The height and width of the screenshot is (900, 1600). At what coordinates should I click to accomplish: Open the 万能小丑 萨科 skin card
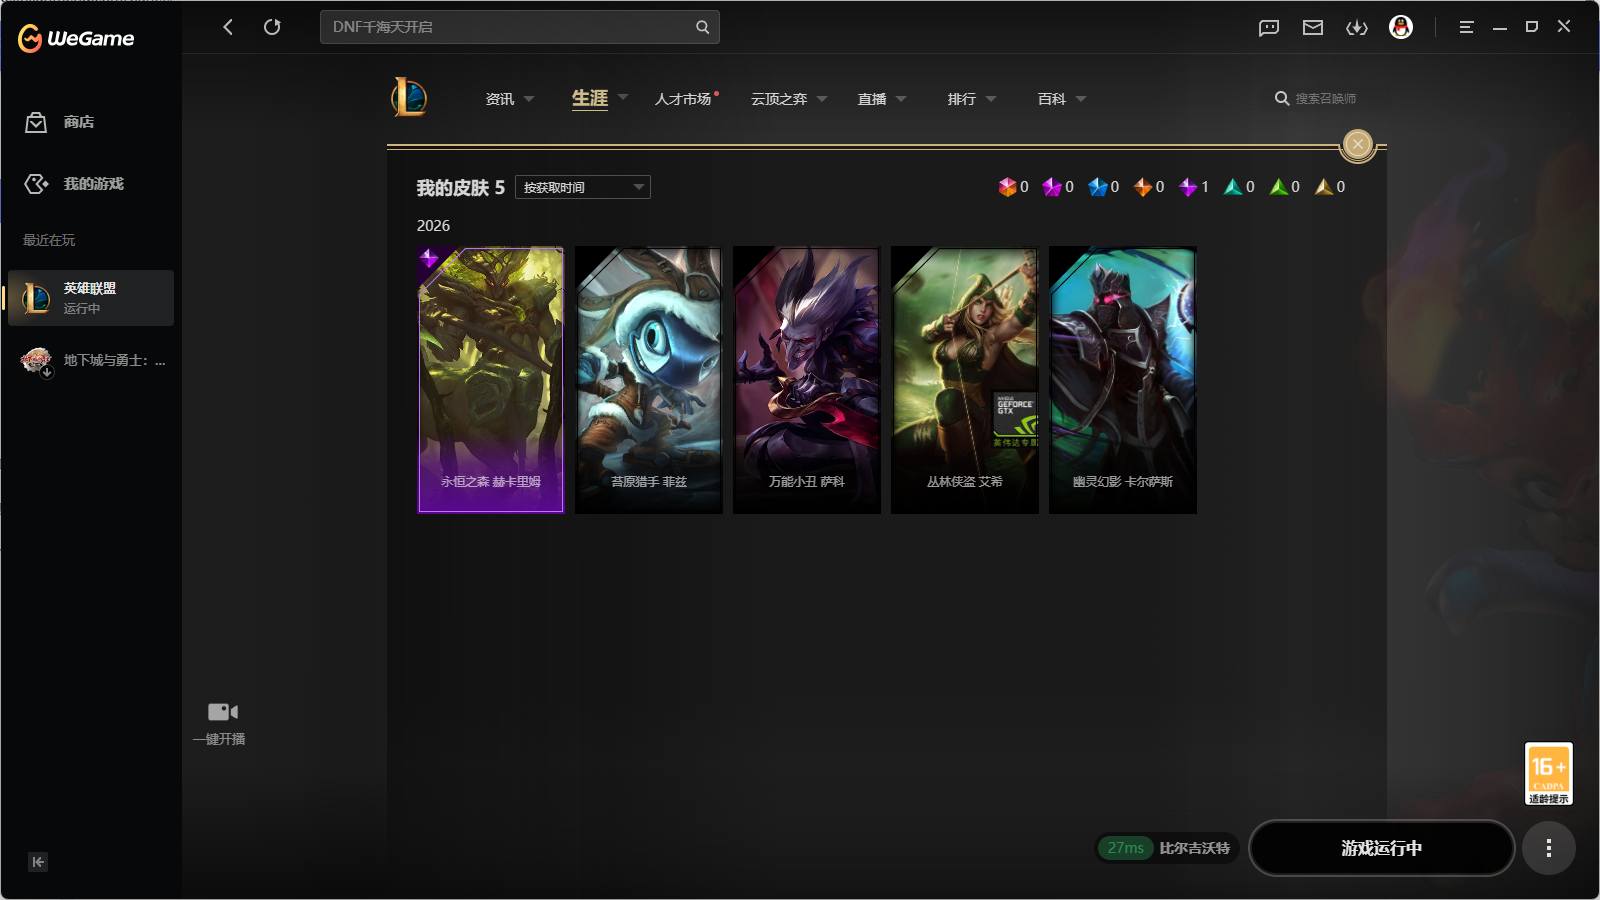point(807,380)
